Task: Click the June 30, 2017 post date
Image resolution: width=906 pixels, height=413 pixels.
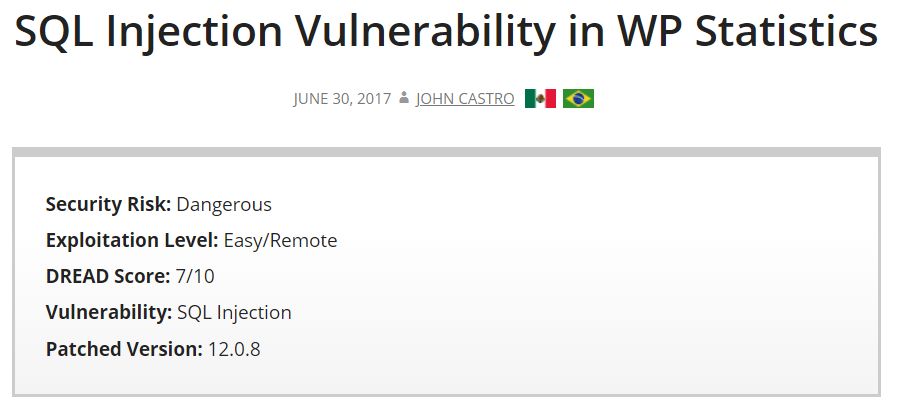Action: [342, 99]
